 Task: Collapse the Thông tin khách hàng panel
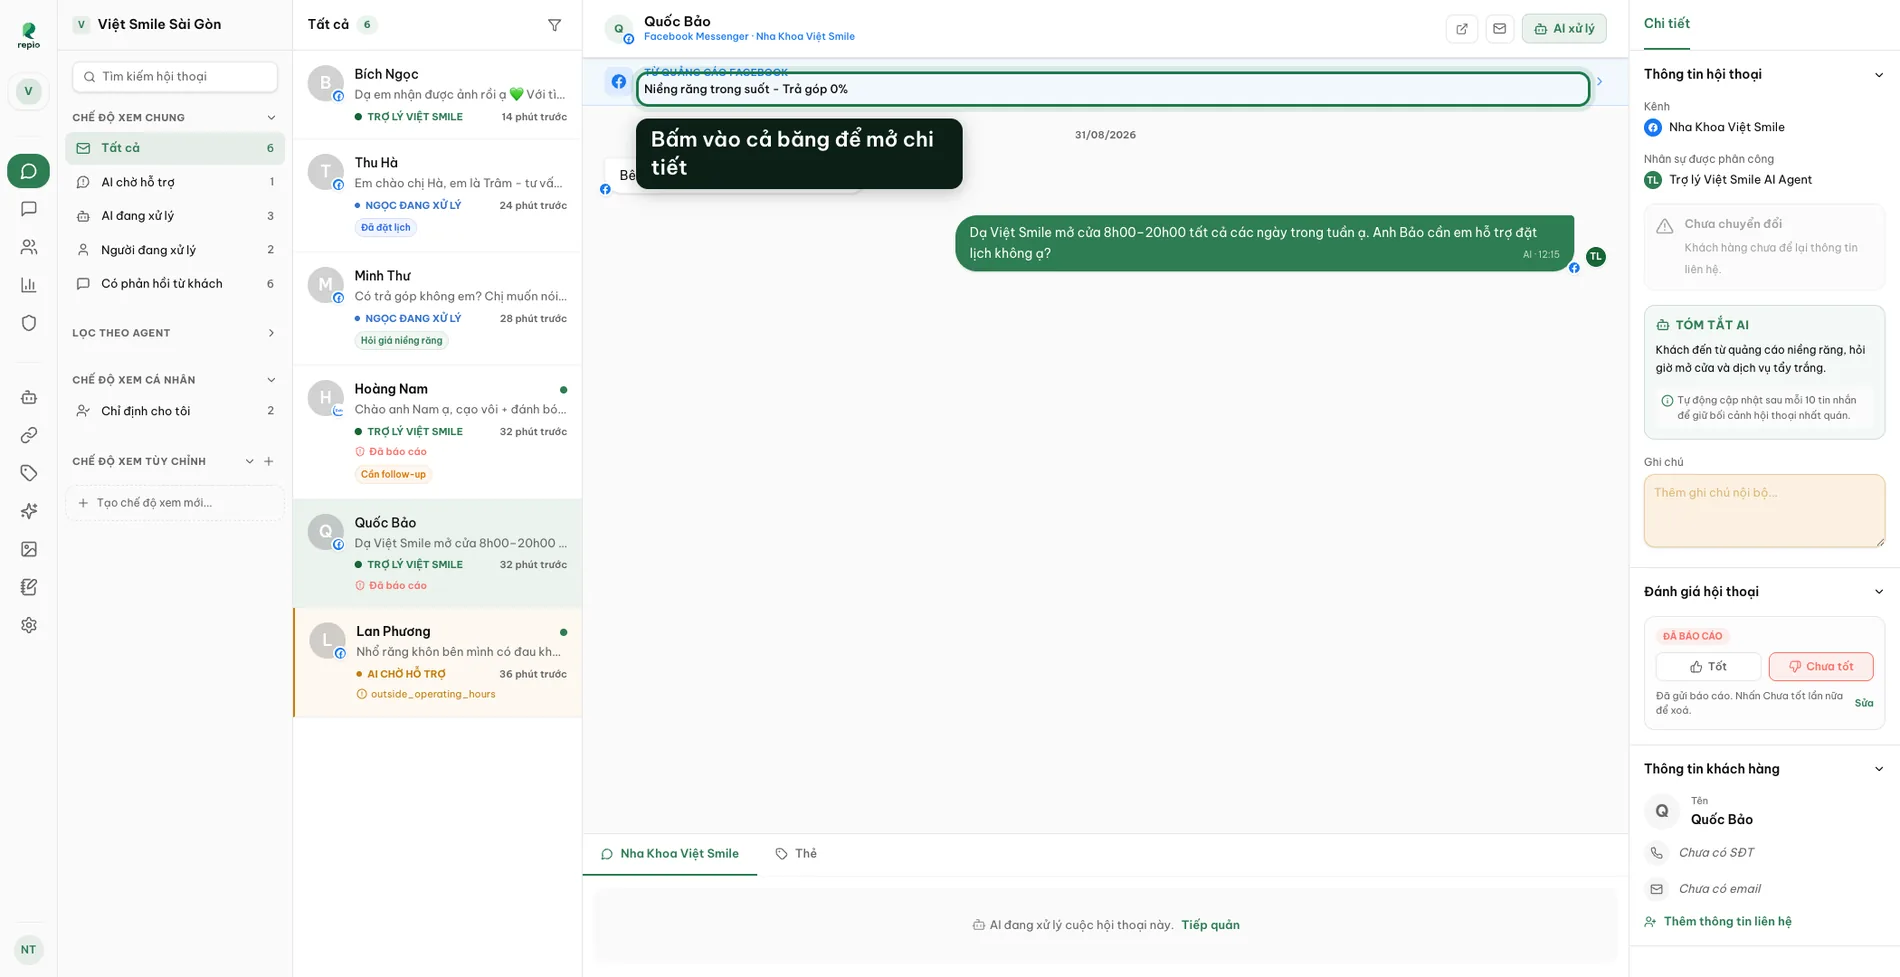tap(1878, 769)
